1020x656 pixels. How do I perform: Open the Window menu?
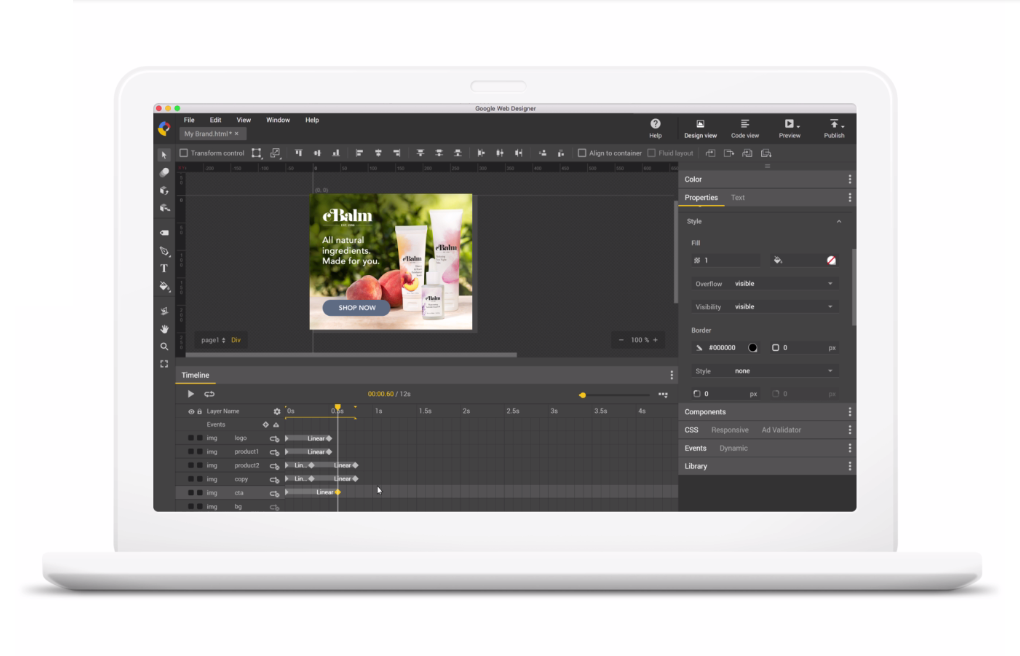278,120
